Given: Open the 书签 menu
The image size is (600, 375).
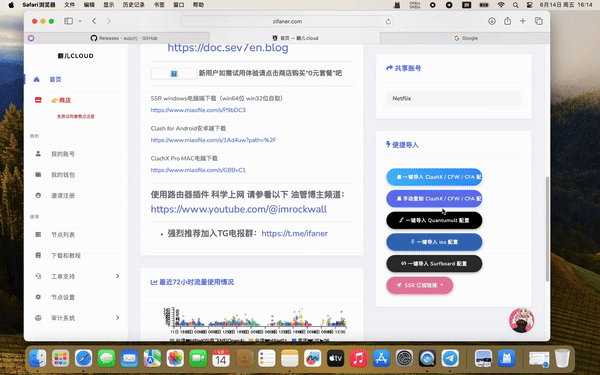Looking at the screenshot, I should (159, 5).
